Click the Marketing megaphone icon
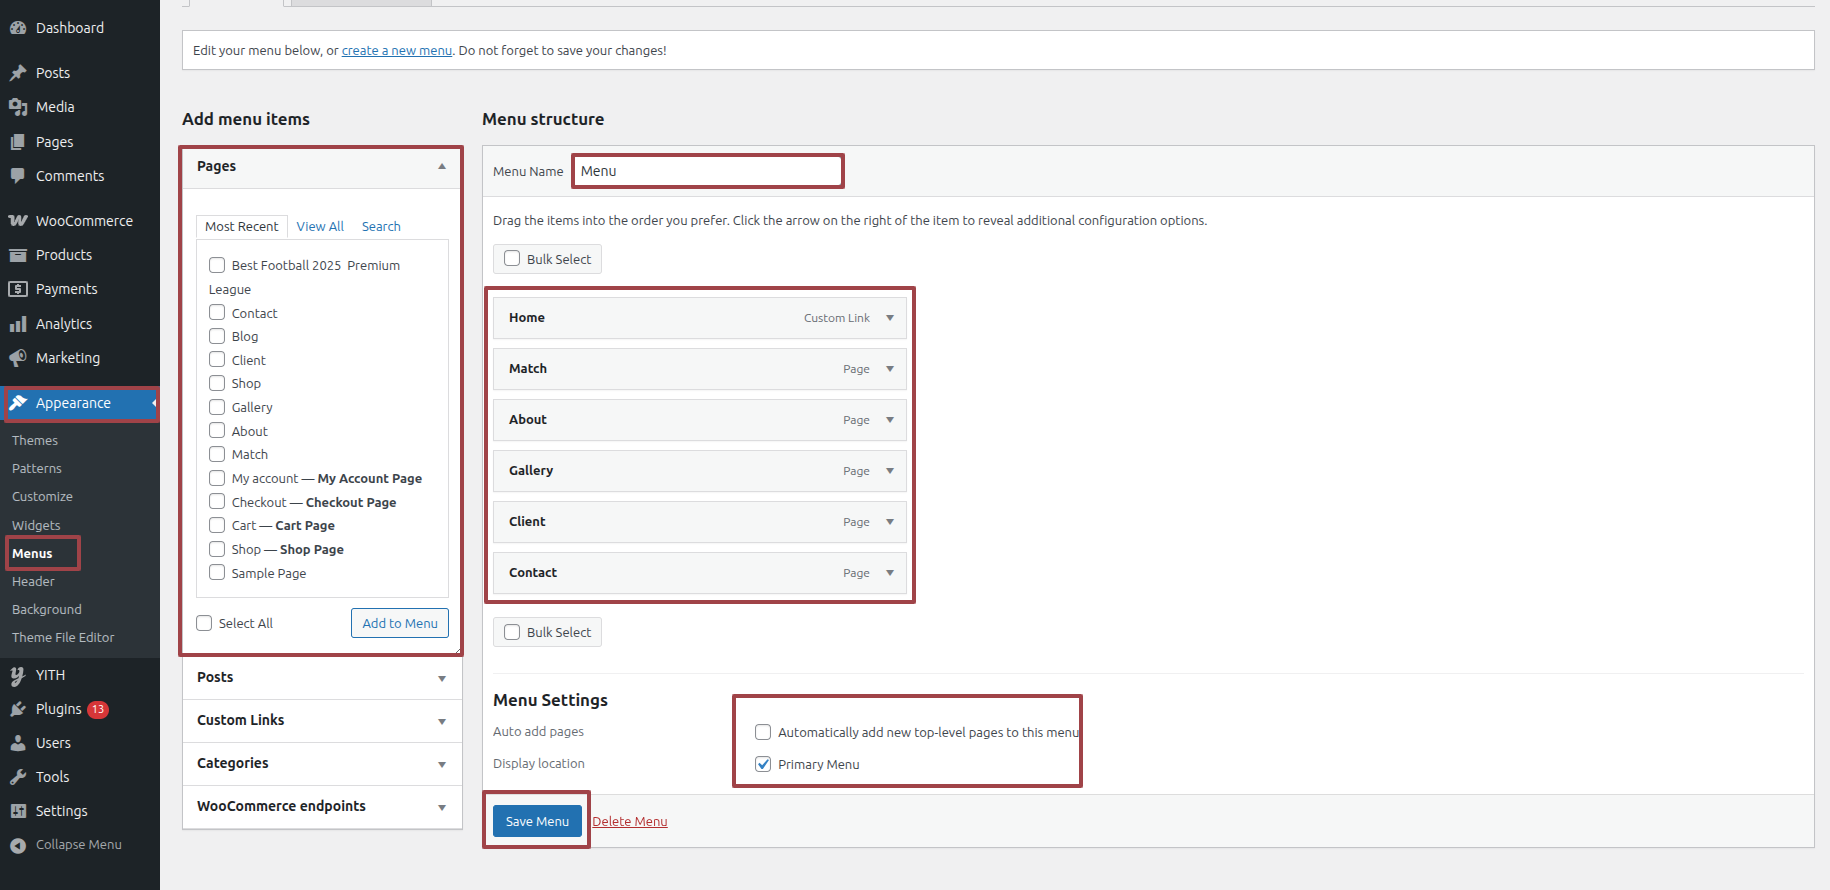Viewport: 1830px width, 890px height. click(18, 358)
